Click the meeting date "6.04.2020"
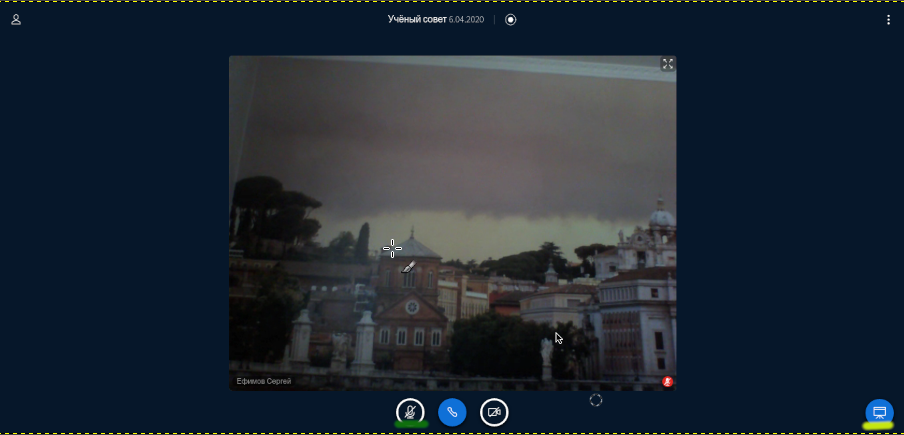This screenshot has height=435, width=904. point(466,20)
